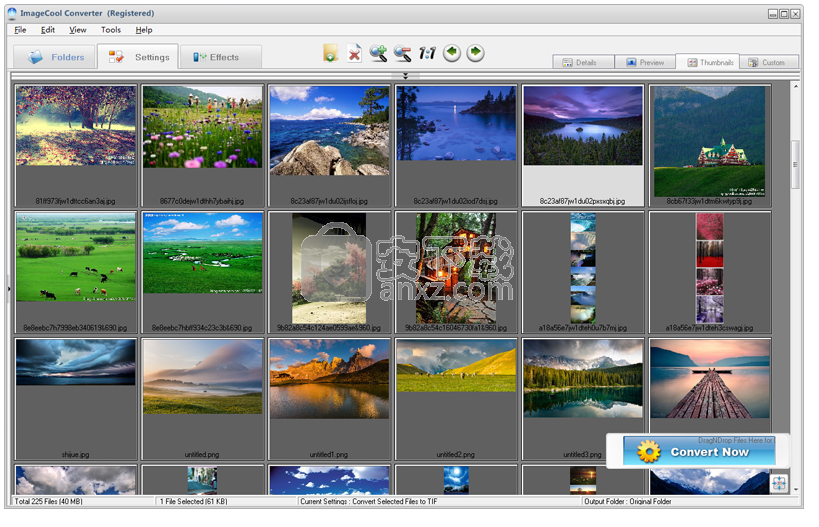
Task: Go to previous image with left arrow
Action: pyautogui.click(x=452, y=53)
